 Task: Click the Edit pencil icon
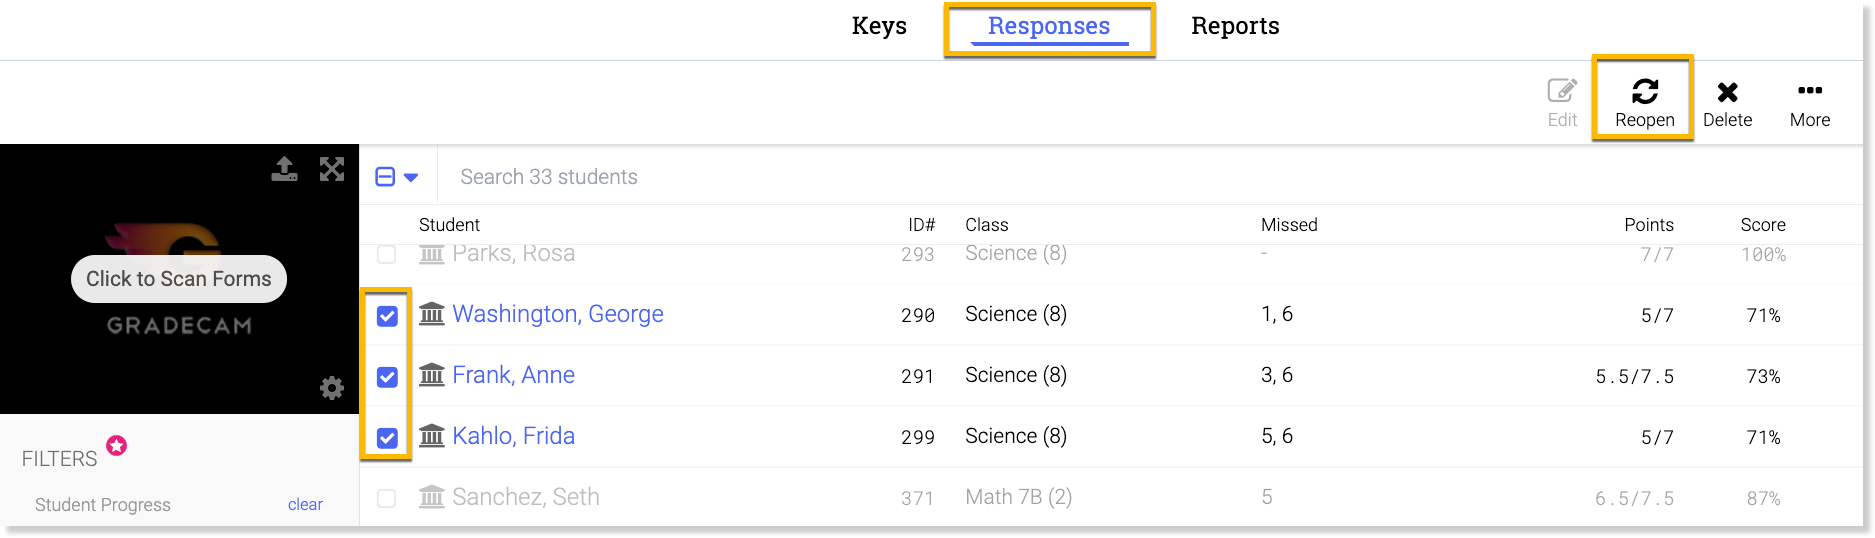[1561, 91]
